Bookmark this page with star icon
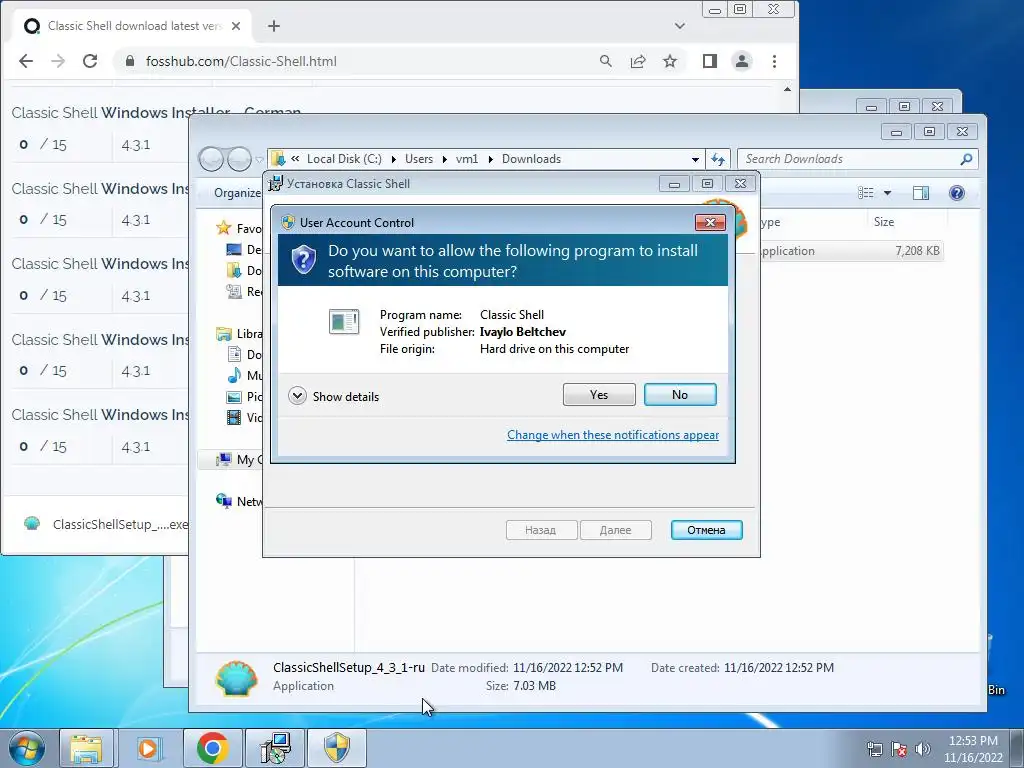 point(670,61)
